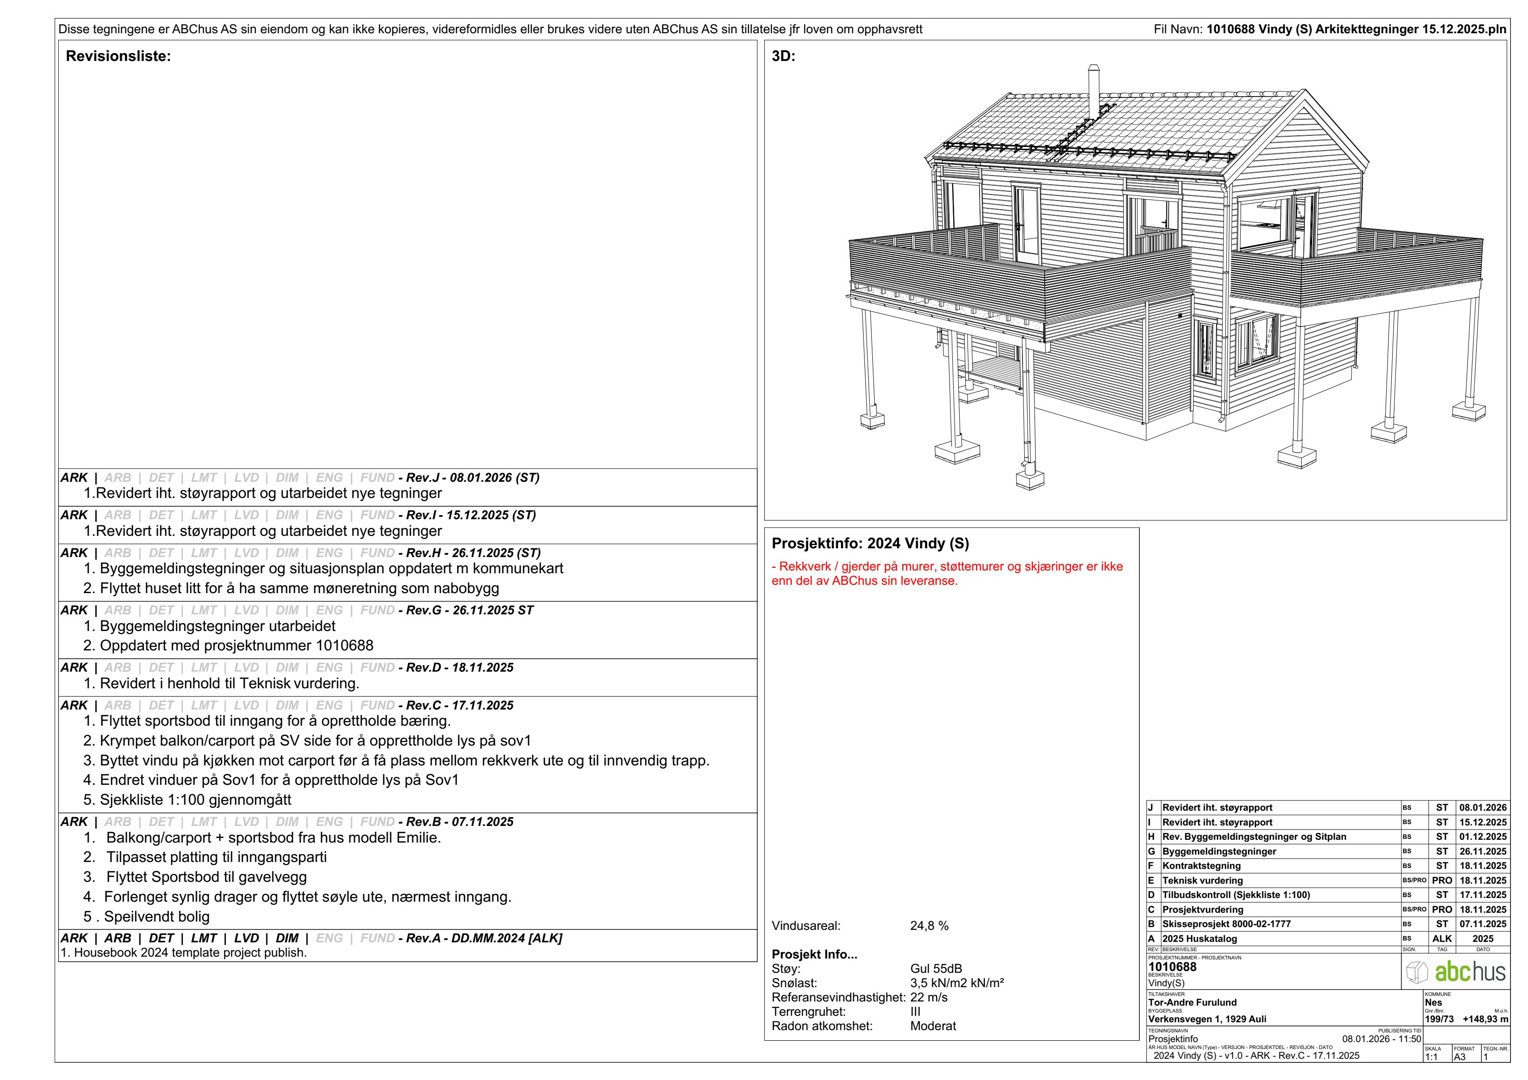The width and height of the screenshot is (1528, 1080).
Task: Toggle the ARK discipline label on Rev.J row
Action: 74,478
